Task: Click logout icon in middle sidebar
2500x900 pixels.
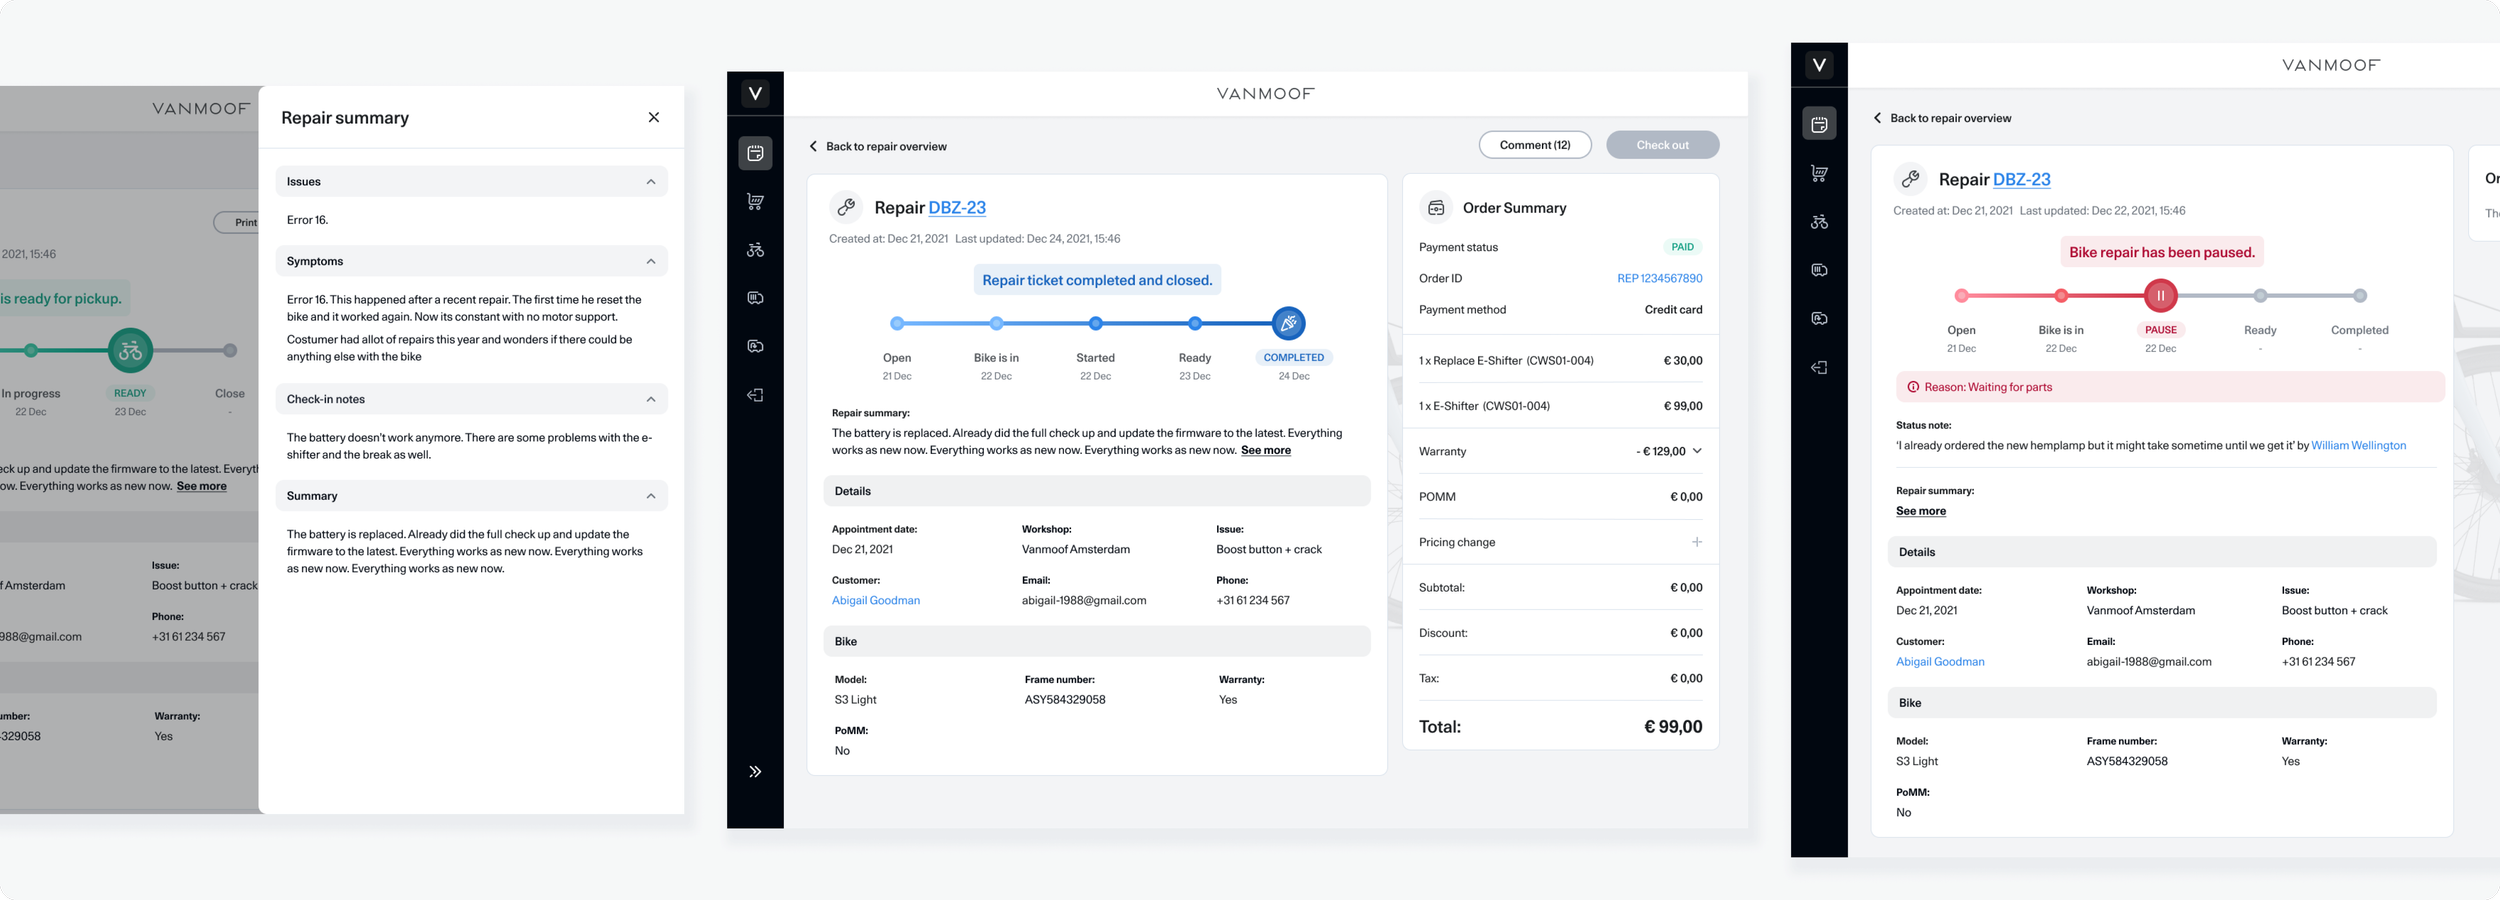Action: click(x=755, y=395)
